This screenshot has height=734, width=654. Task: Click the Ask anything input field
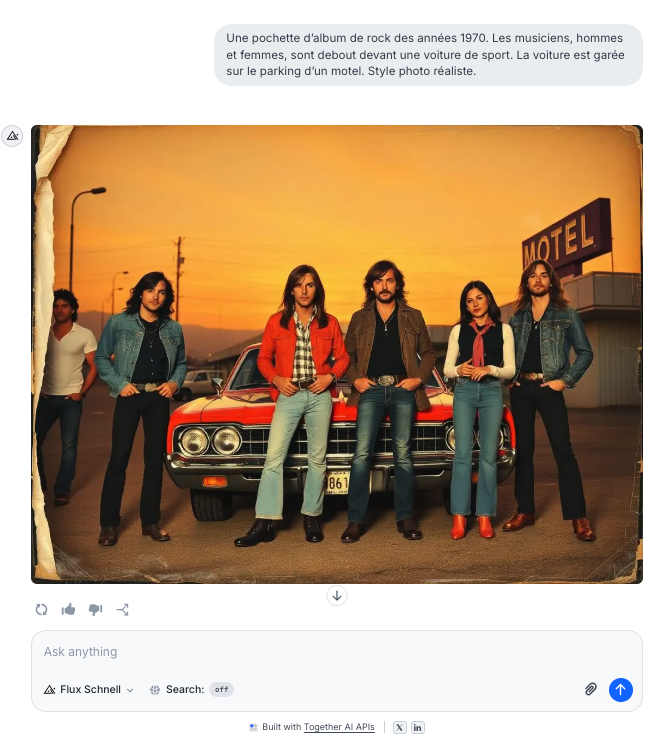point(337,652)
